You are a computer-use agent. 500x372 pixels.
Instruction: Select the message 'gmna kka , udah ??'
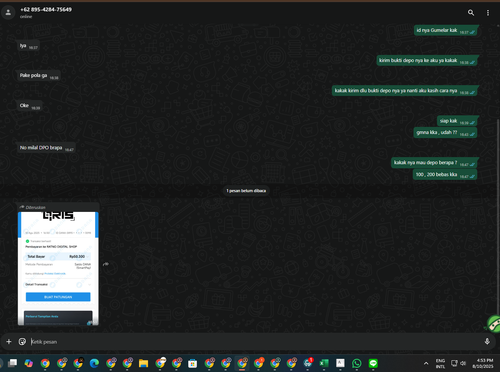(x=445, y=133)
